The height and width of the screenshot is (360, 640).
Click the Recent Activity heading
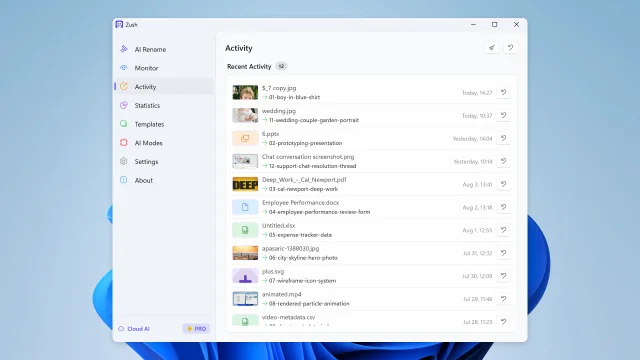249,67
